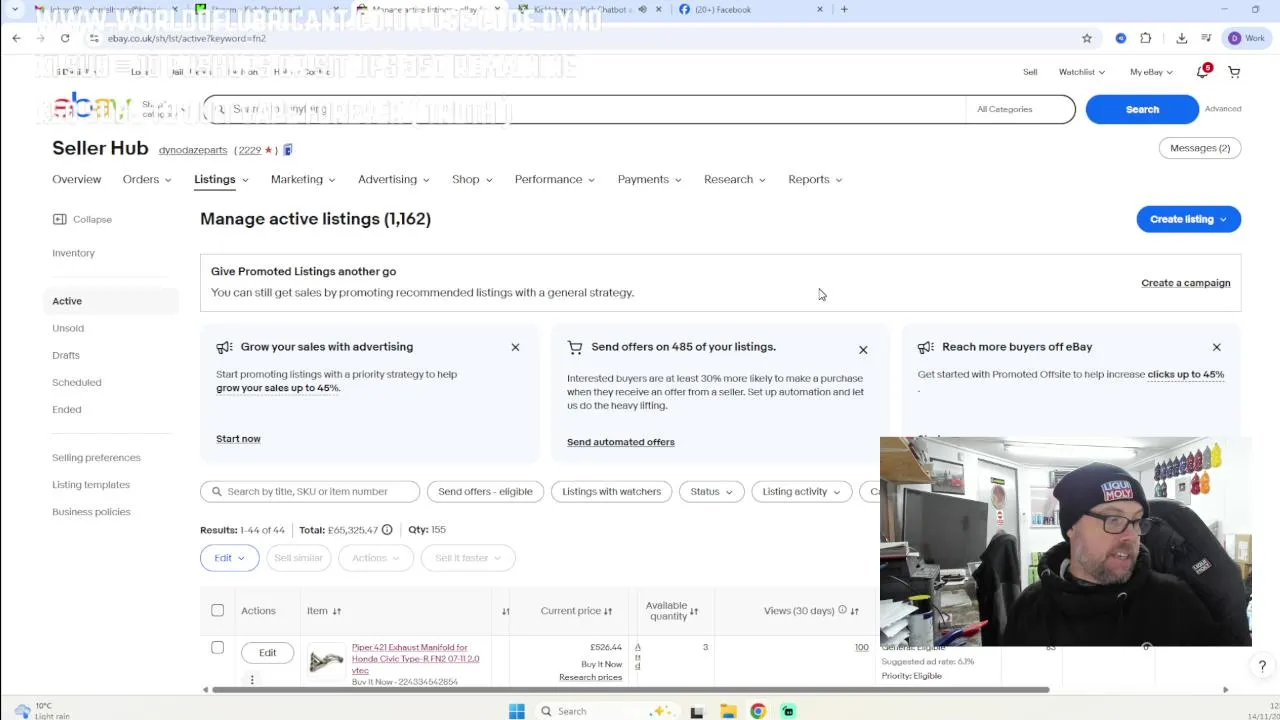Open the browser extensions puzzle icon
1280x720 pixels.
pyautogui.click(x=1146, y=38)
